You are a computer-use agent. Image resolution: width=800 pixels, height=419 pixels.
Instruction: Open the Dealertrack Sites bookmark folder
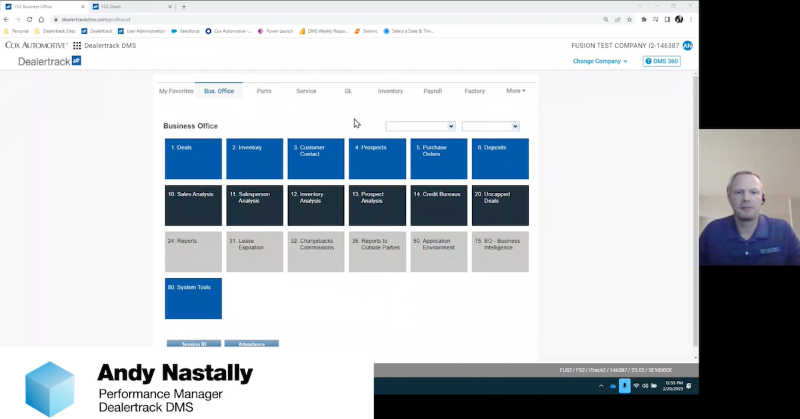[55, 31]
